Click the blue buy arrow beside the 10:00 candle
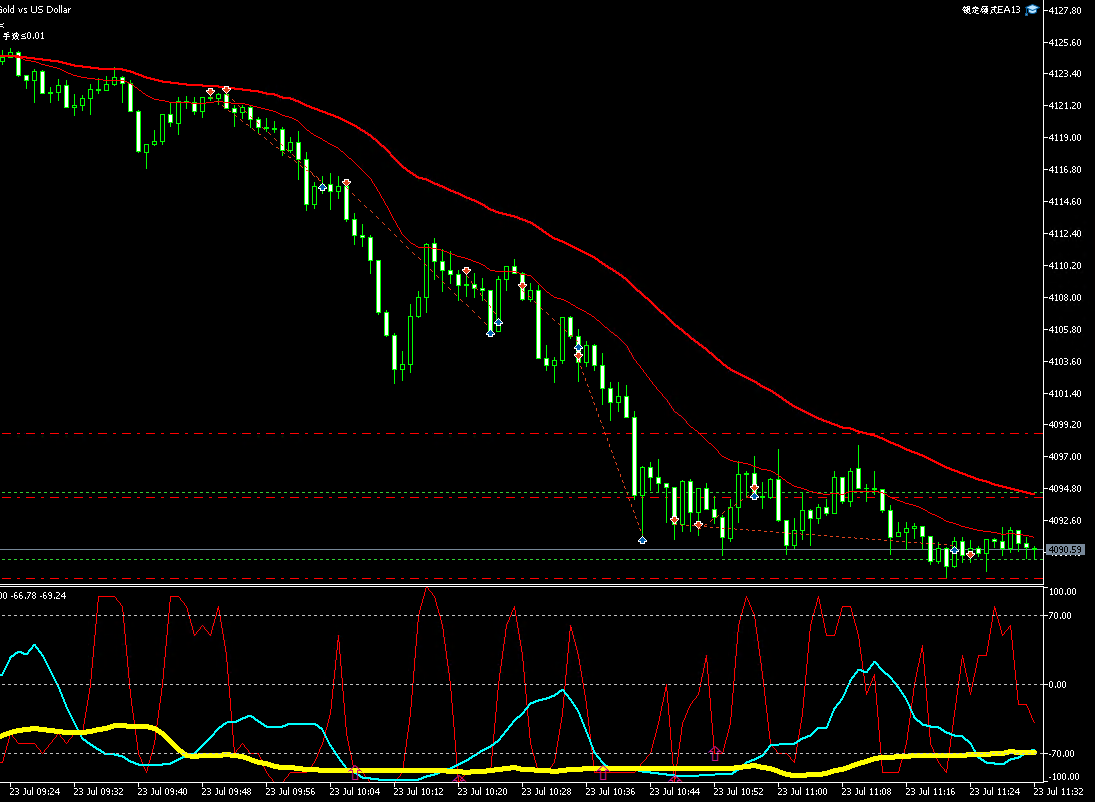This screenshot has width=1095, height=802. coord(322,187)
